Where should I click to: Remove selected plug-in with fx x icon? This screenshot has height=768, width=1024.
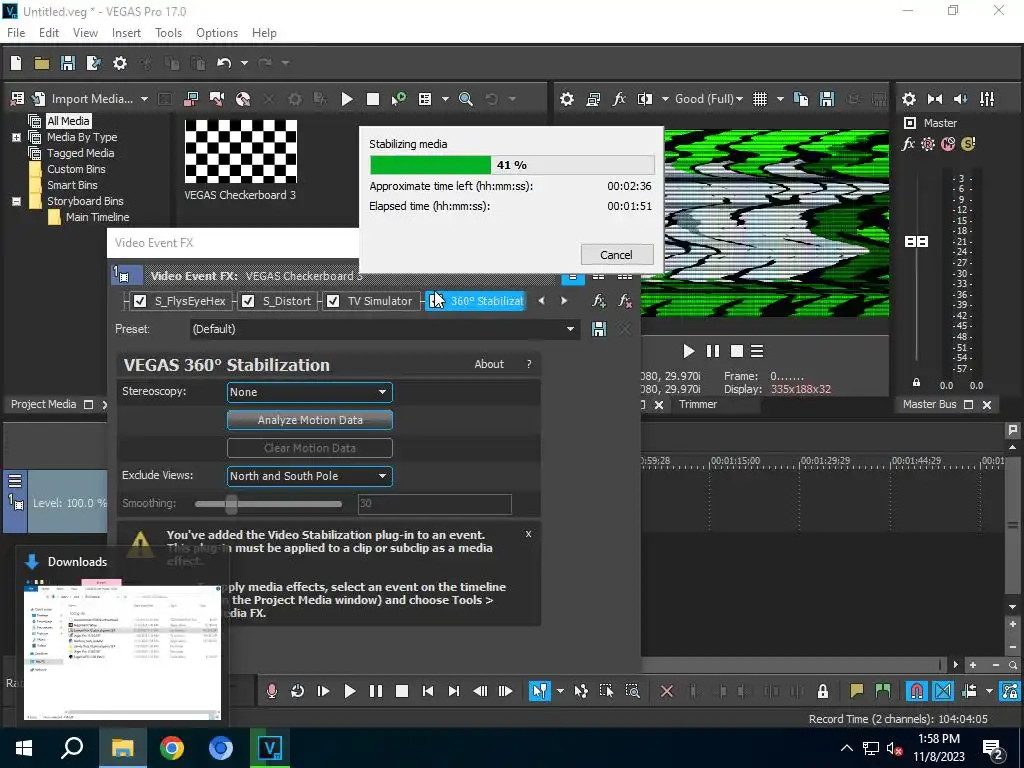pyautogui.click(x=625, y=301)
